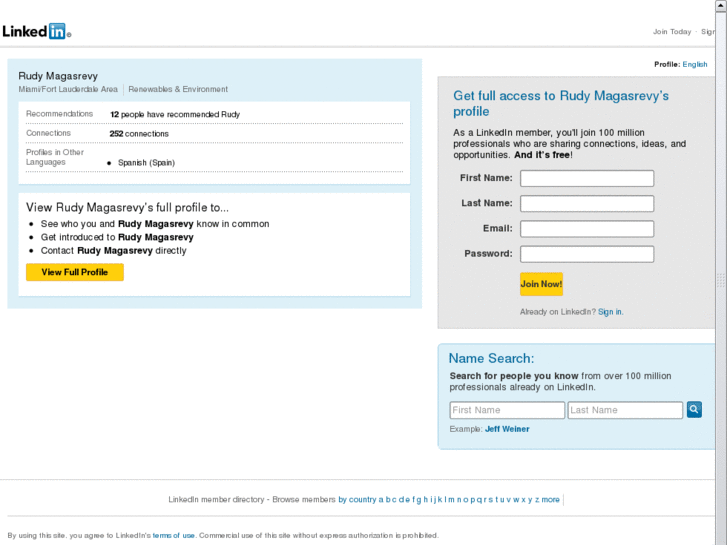Image resolution: width=727 pixels, height=545 pixels.
Task: Click the Join Now! button
Action: pos(541,284)
